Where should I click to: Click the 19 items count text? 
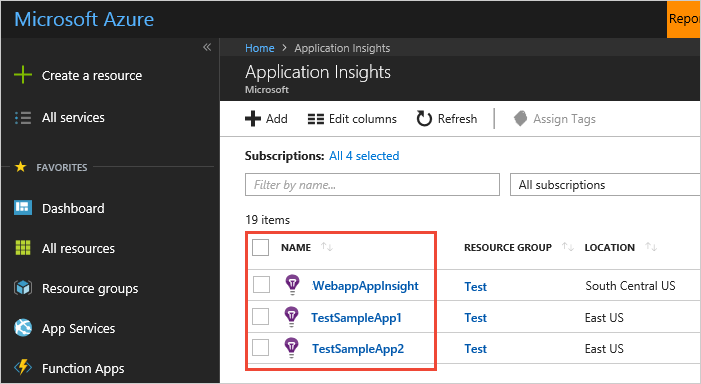click(267, 220)
